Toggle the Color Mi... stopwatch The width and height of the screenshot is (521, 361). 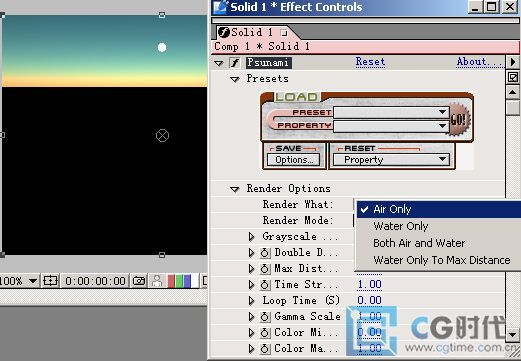tap(265, 333)
